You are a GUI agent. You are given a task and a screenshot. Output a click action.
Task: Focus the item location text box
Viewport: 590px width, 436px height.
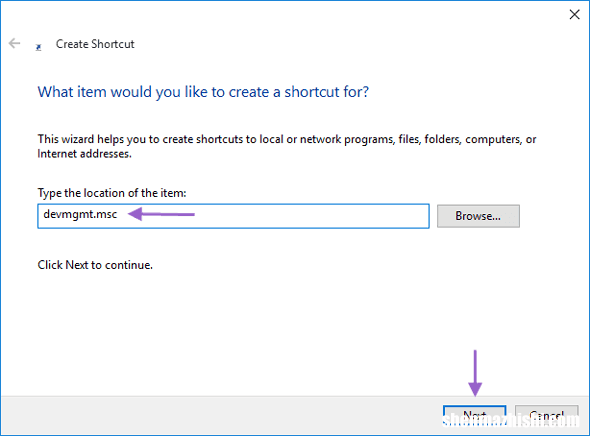pos(233,216)
